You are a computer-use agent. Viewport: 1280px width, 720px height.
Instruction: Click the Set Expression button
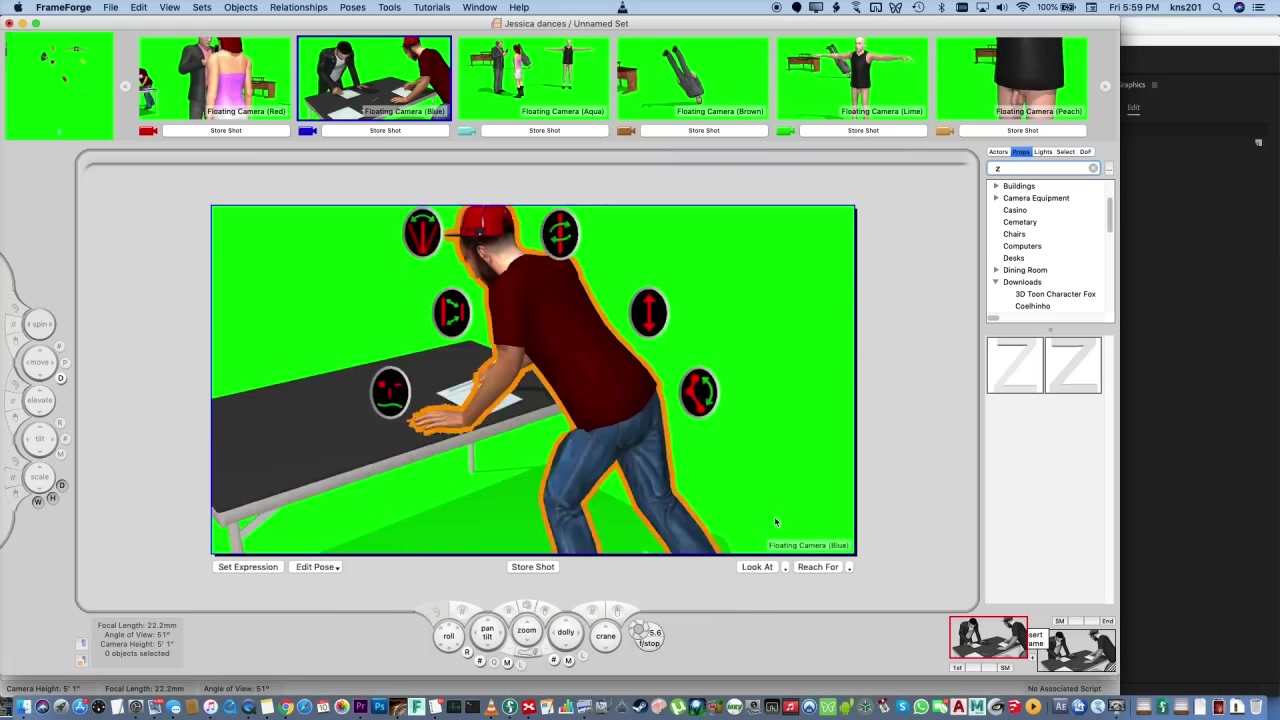click(248, 567)
